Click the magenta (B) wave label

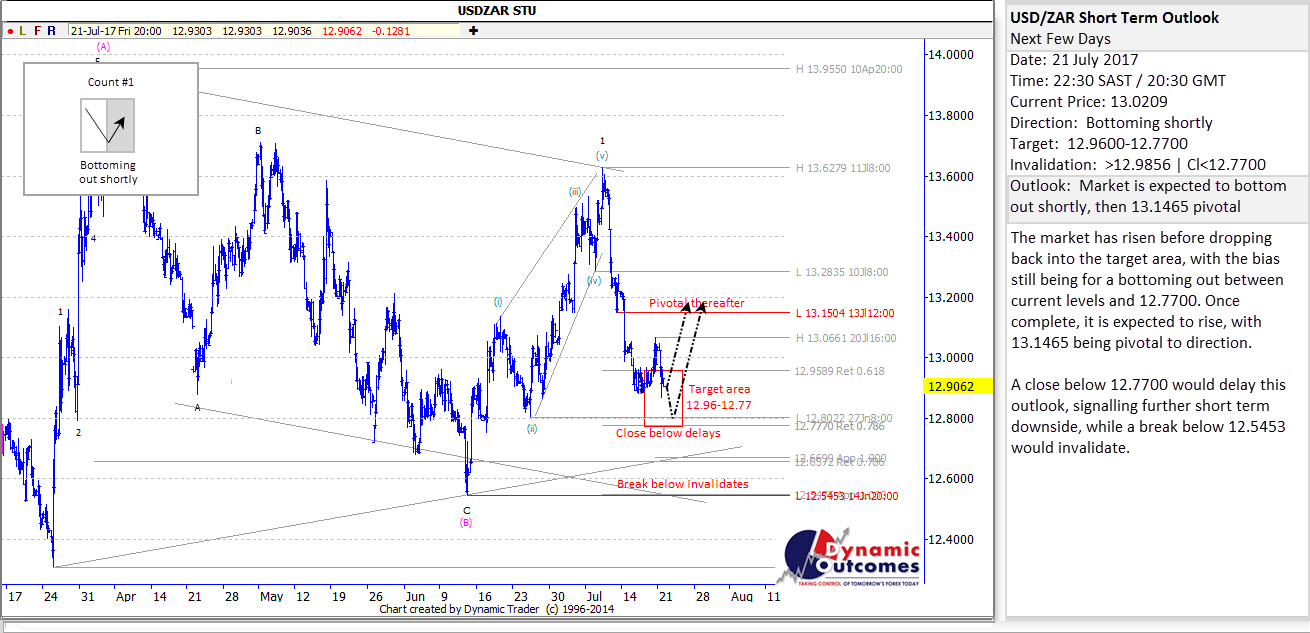coord(466,522)
